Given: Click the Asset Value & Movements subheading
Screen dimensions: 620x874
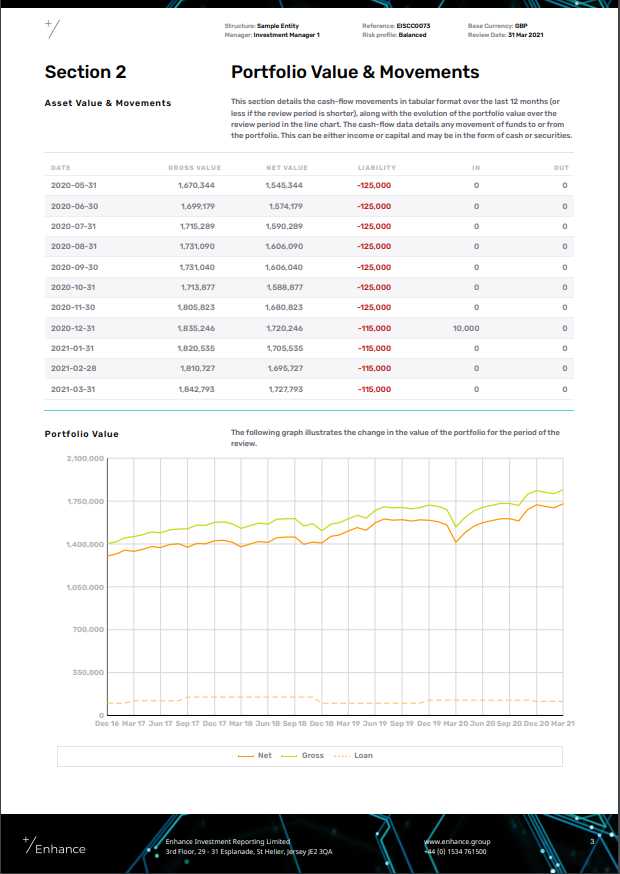Looking at the screenshot, I should tap(108, 103).
